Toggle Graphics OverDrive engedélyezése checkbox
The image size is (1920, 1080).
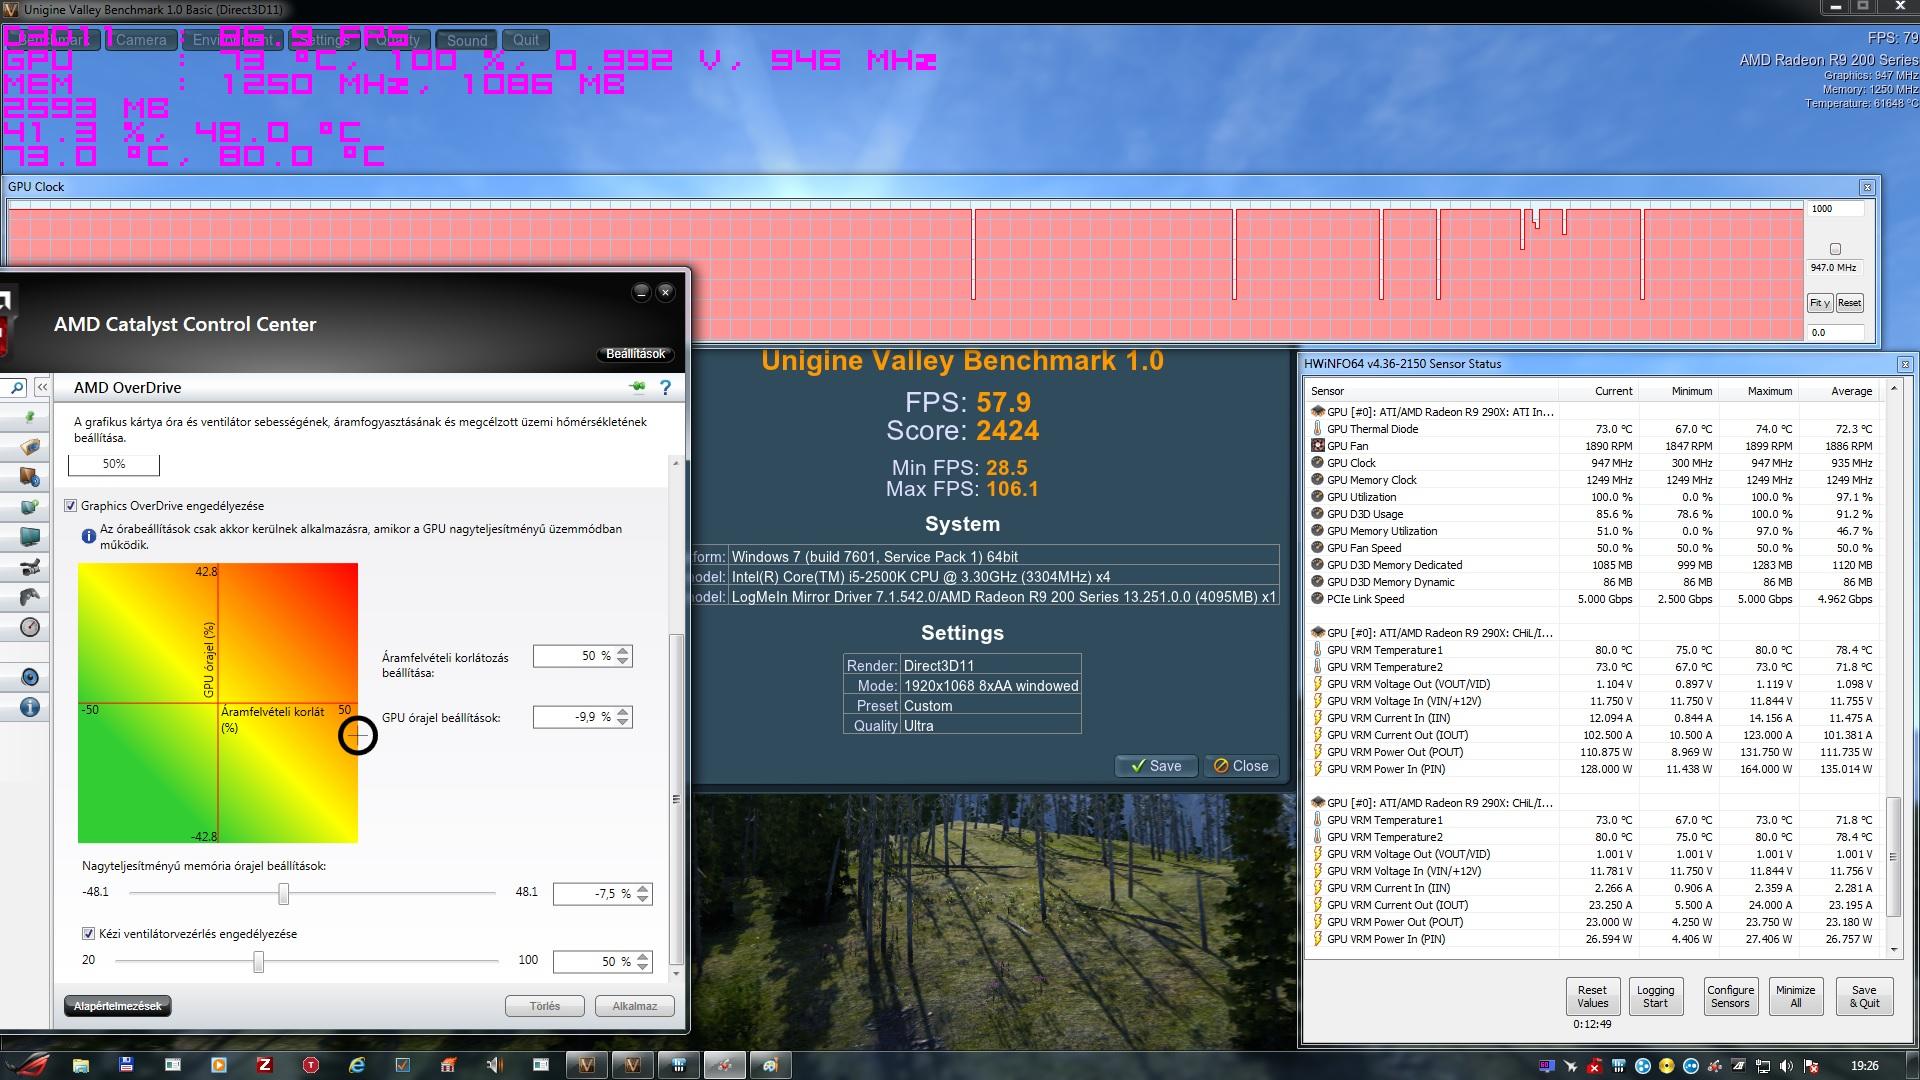71,506
